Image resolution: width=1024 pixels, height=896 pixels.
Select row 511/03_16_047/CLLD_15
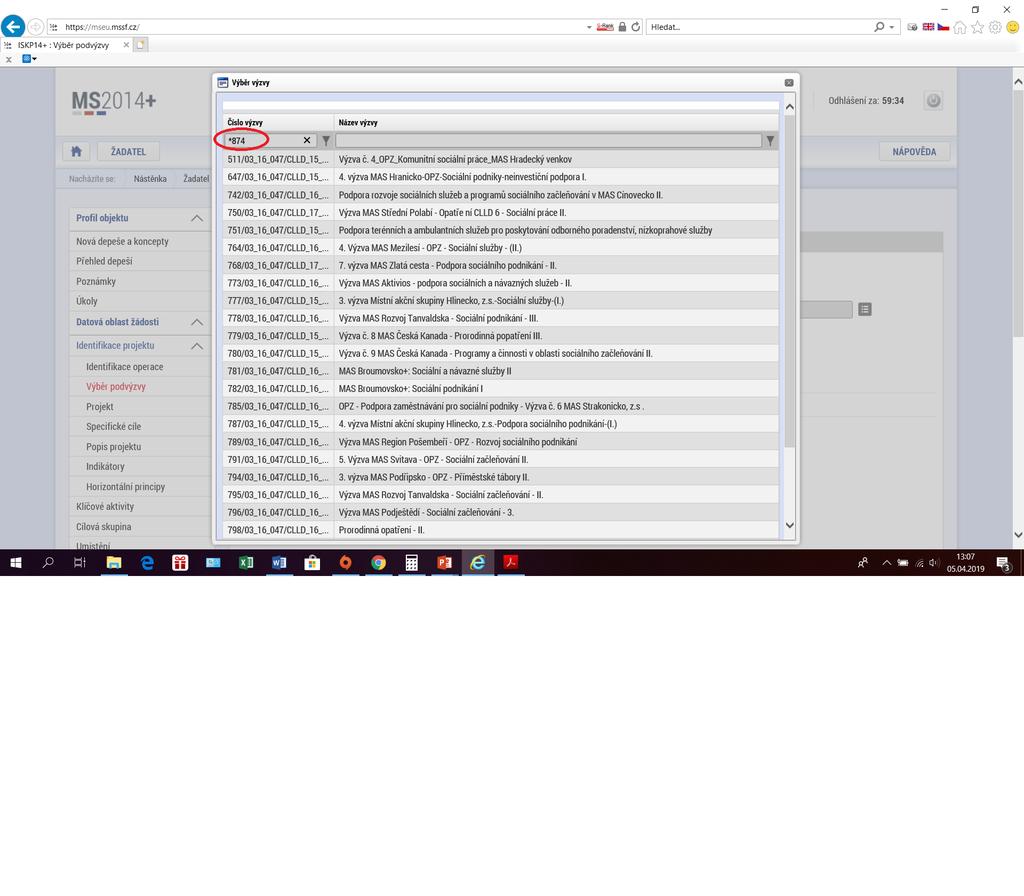[x=500, y=159]
